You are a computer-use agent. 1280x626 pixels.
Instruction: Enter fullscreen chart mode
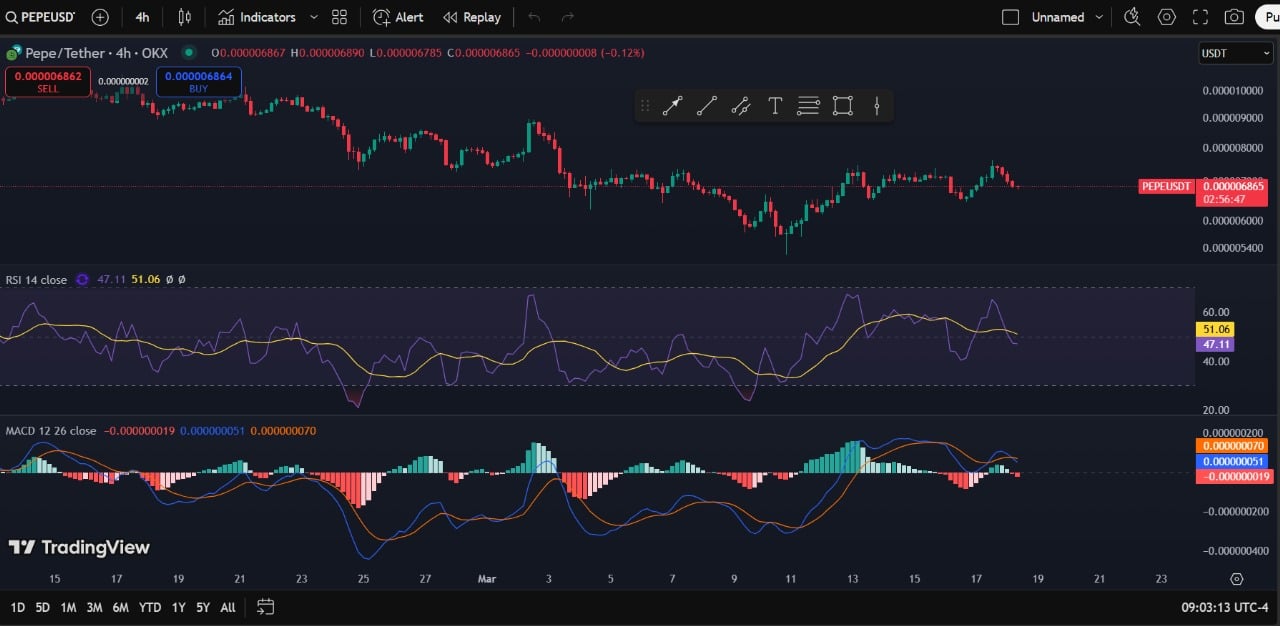point(1200,17)
